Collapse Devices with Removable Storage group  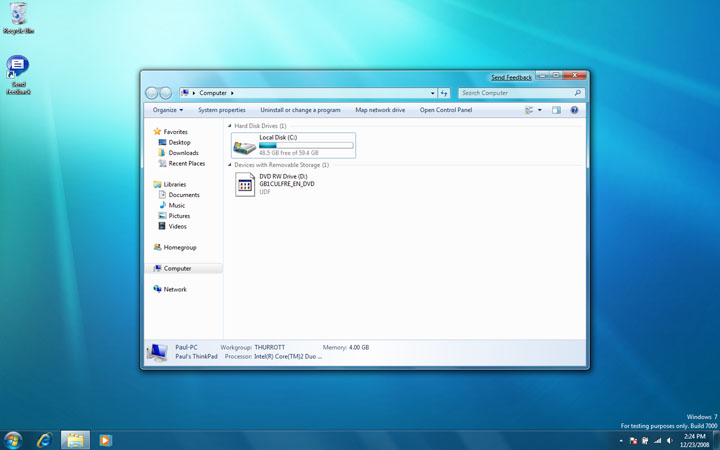coord(230,165)
